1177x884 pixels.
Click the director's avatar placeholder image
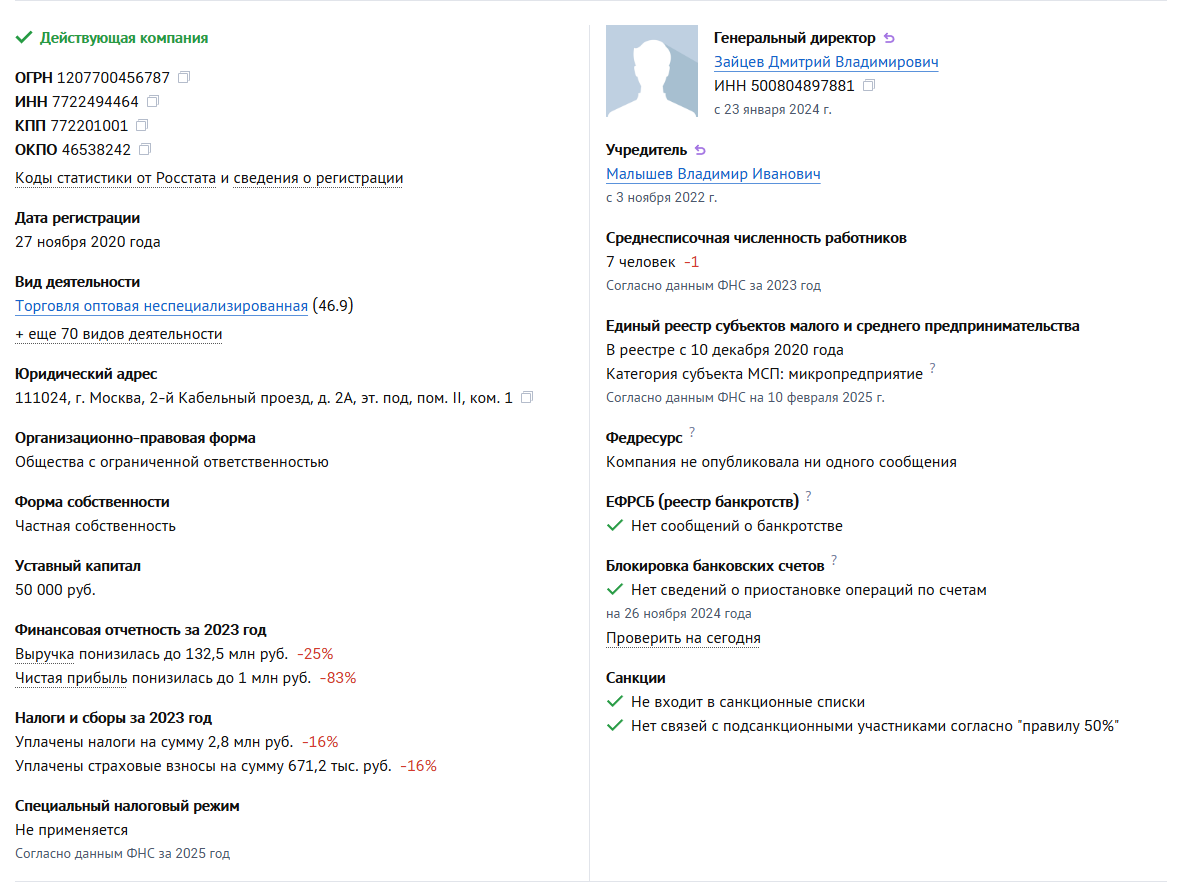click(x=652, y=71)
